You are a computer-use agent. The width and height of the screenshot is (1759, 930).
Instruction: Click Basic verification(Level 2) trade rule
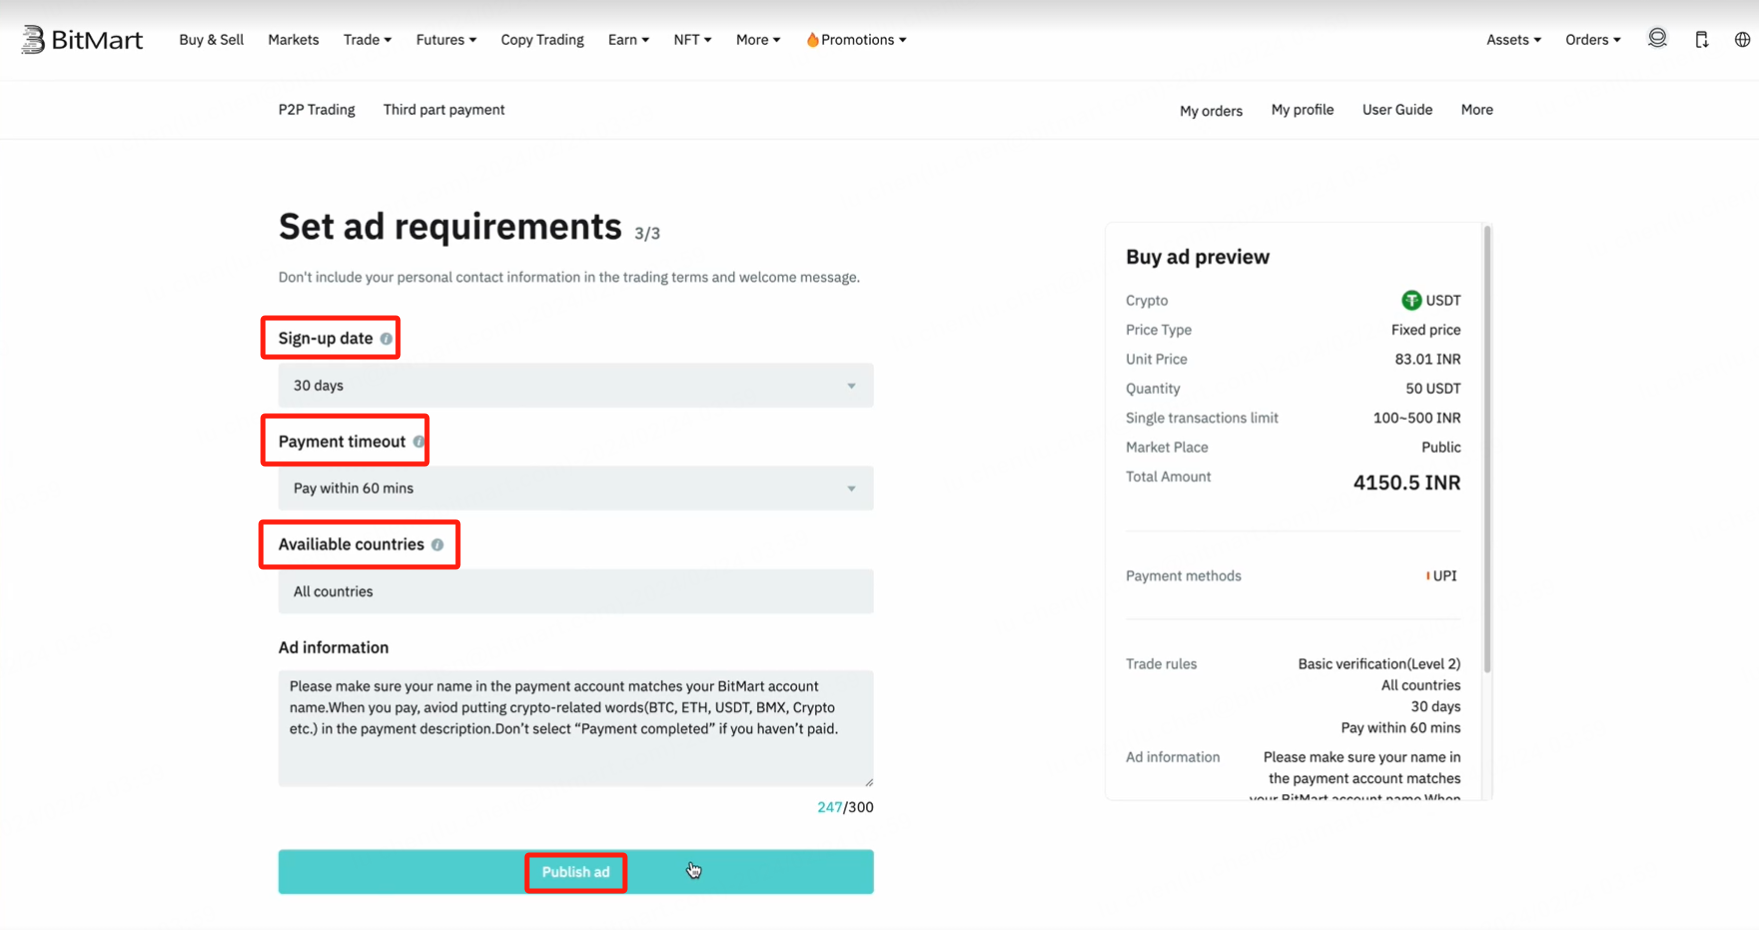click(1379, 664)
